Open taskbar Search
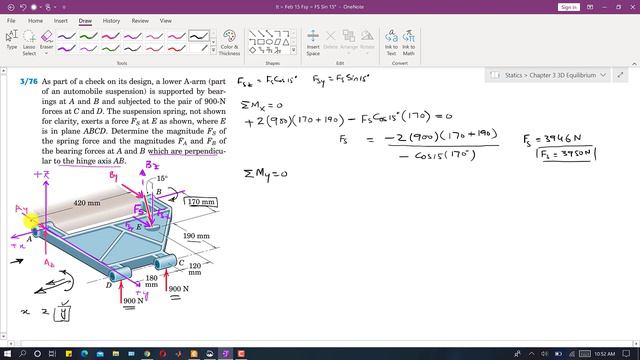The height and width of the screenshot is (360, 640). (22, 353)
